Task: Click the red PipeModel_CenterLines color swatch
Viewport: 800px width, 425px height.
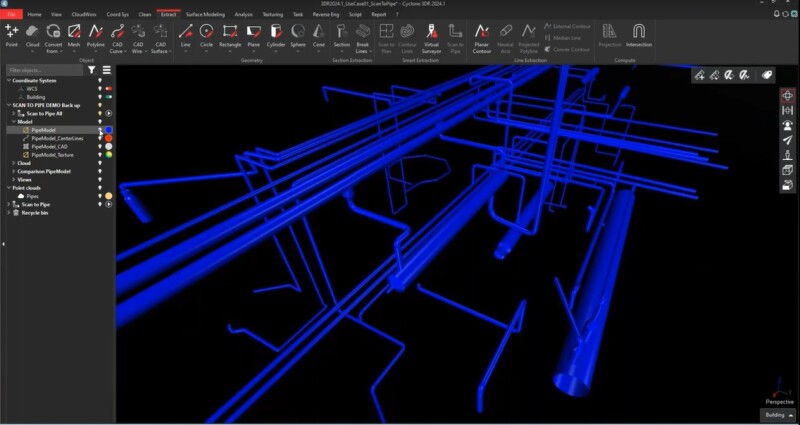Action: coord(108,138)
